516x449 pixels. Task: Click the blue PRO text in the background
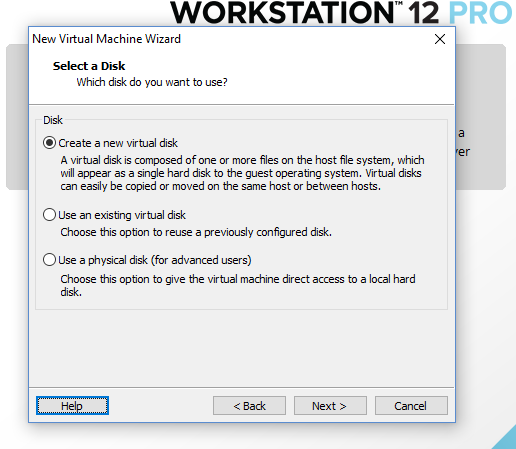[x=480, y=12]
